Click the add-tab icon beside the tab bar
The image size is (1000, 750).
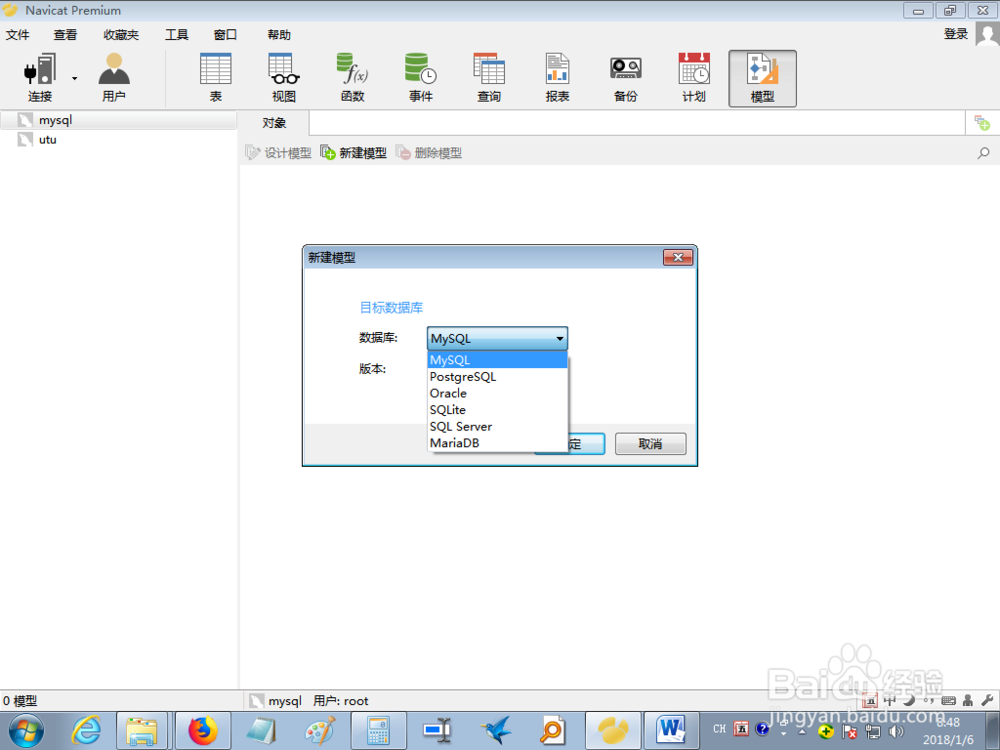pos(982,122)
